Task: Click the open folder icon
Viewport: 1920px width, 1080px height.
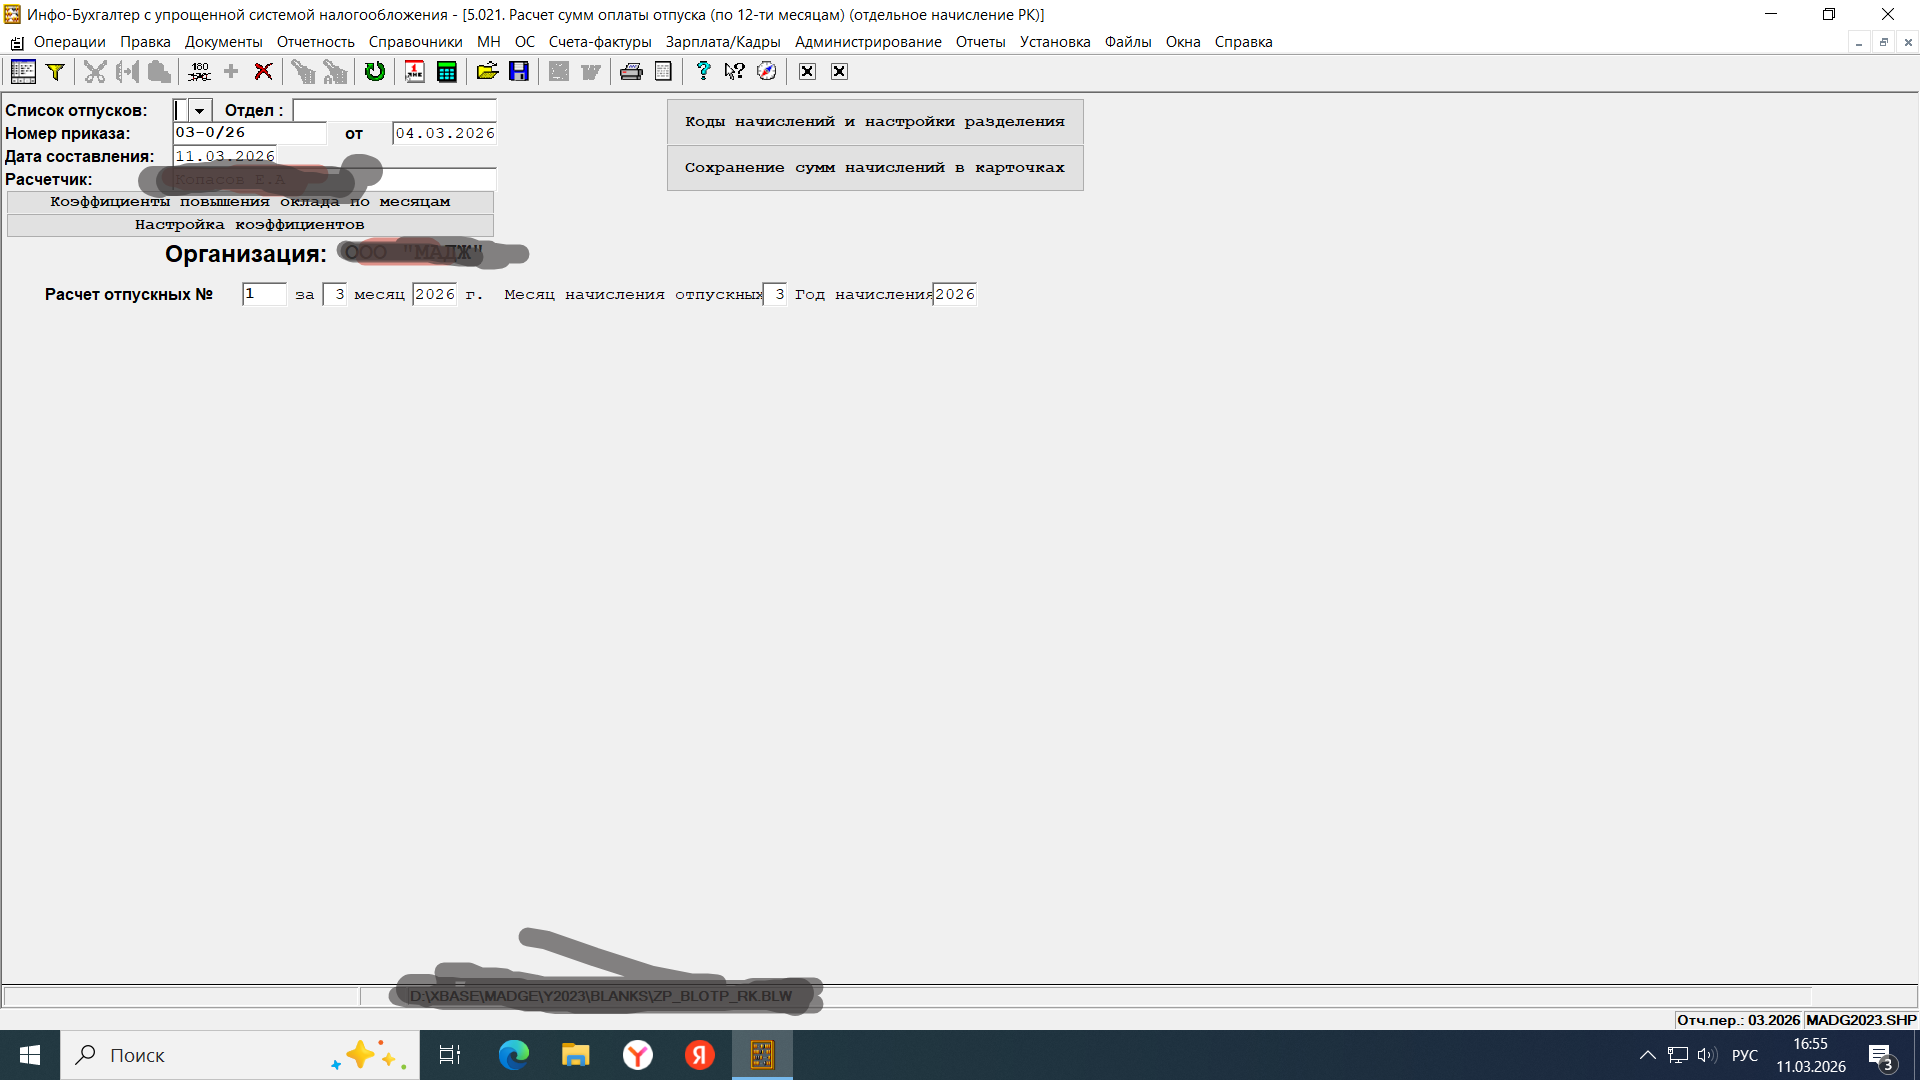Action: tap(487, 71)
